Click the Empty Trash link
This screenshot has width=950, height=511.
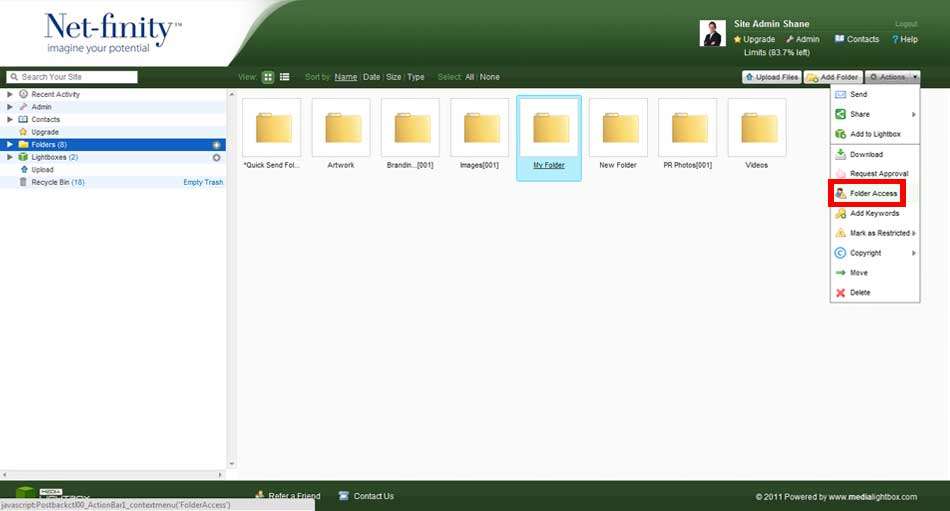point(203,182)
